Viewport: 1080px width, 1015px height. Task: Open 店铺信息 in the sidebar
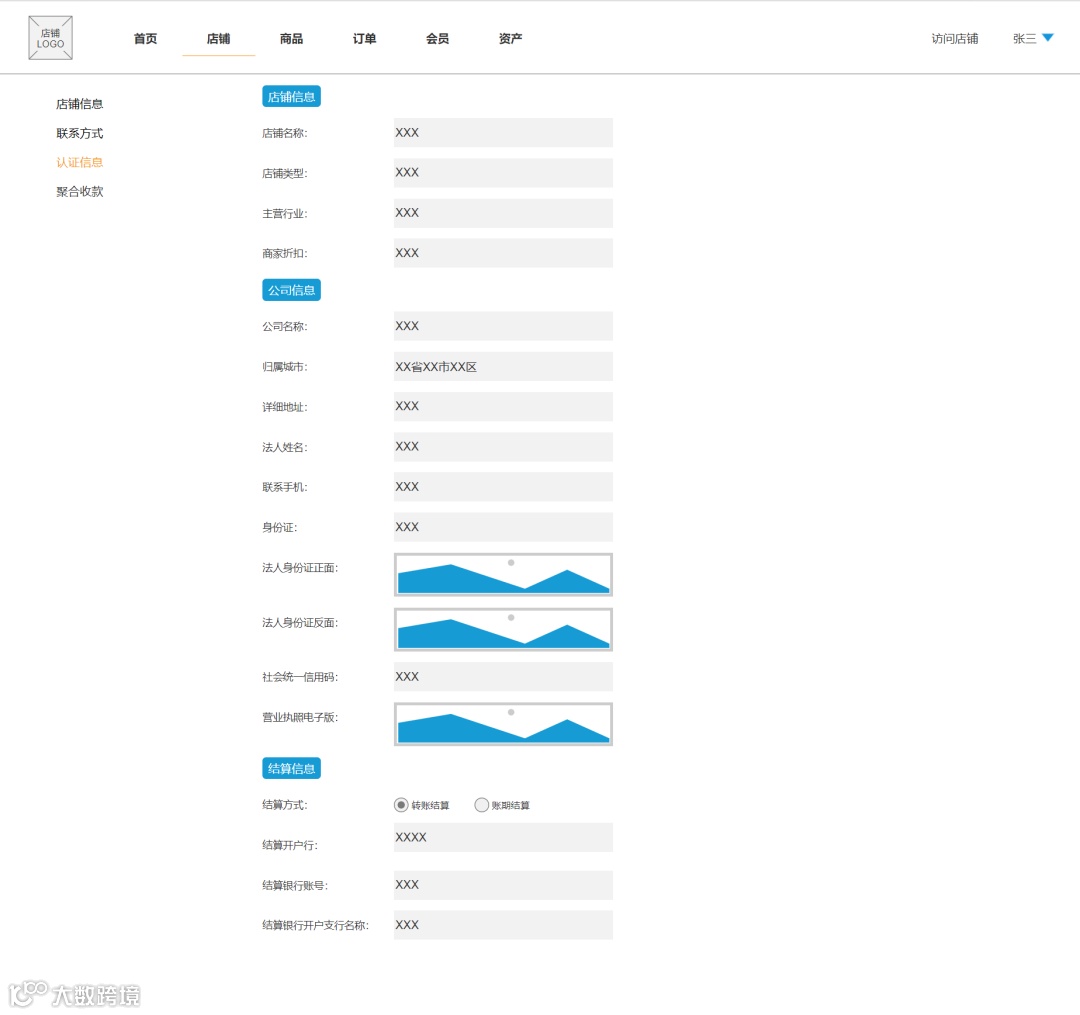click(80, 104)
